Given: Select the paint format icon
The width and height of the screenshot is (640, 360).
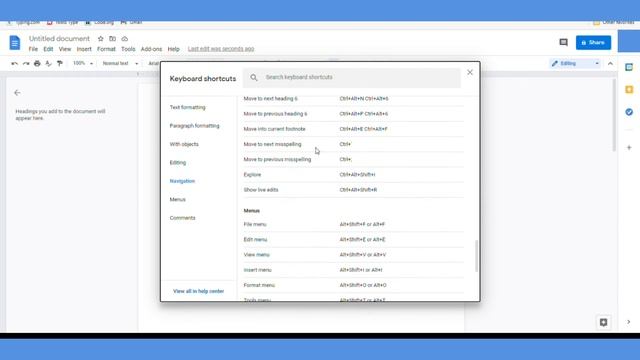Looking at the screenshot, I should point(60,63).
